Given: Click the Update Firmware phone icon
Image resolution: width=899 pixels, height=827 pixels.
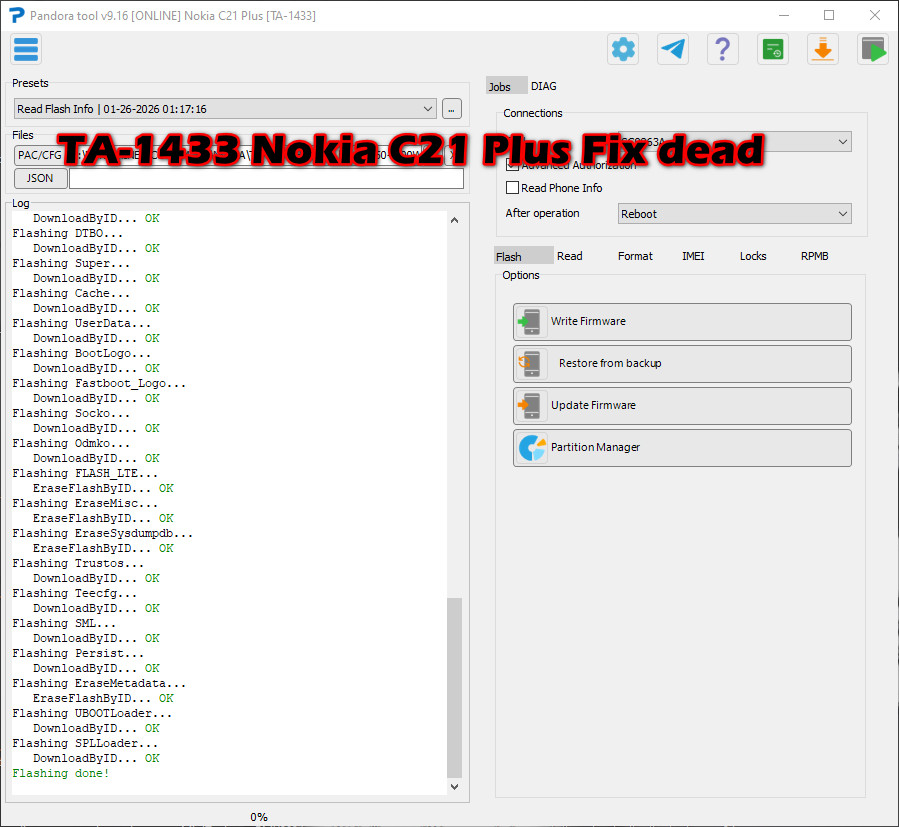Looking at the screenshot, I should coord(530,405).
